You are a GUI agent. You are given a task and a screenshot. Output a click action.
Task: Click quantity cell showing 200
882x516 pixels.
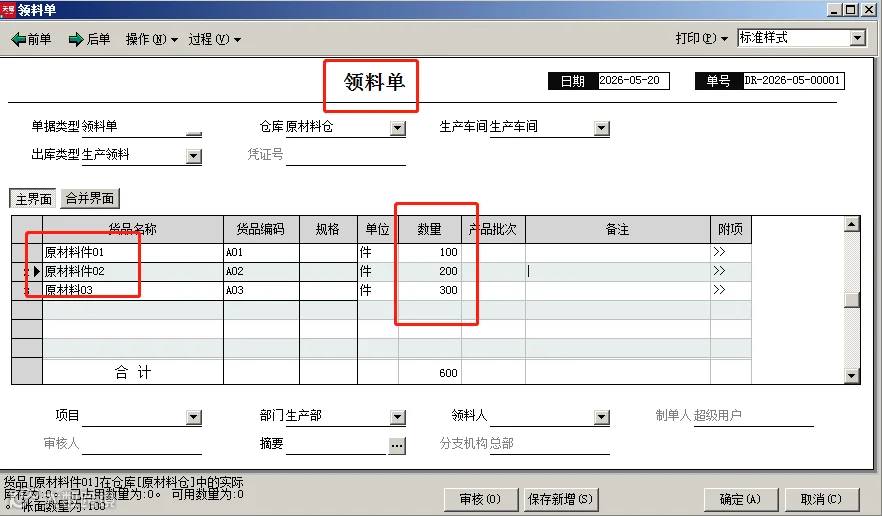point(430,271)
